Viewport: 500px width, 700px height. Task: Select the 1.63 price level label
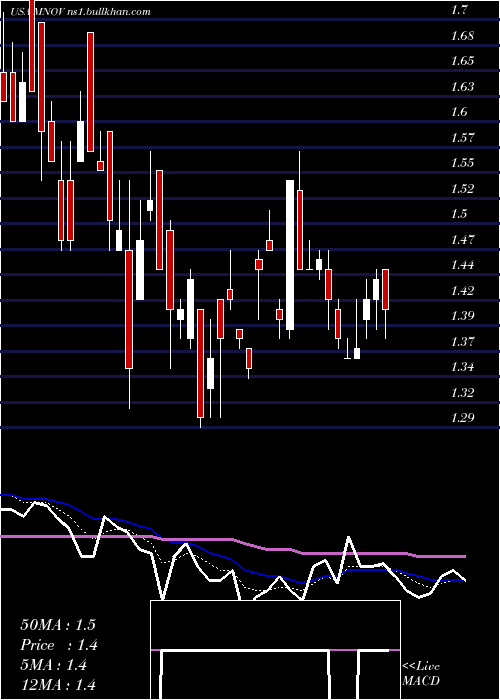coord(463,87)
